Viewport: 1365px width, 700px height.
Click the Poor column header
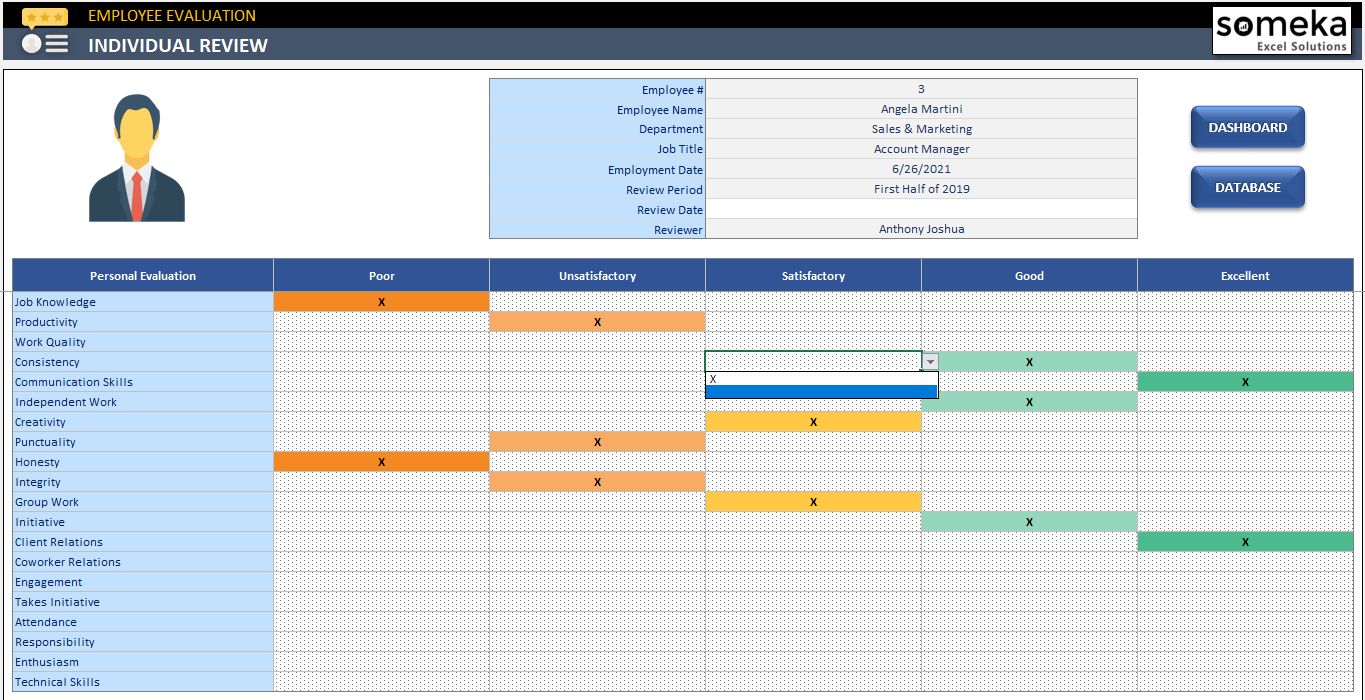coord(381,275)
